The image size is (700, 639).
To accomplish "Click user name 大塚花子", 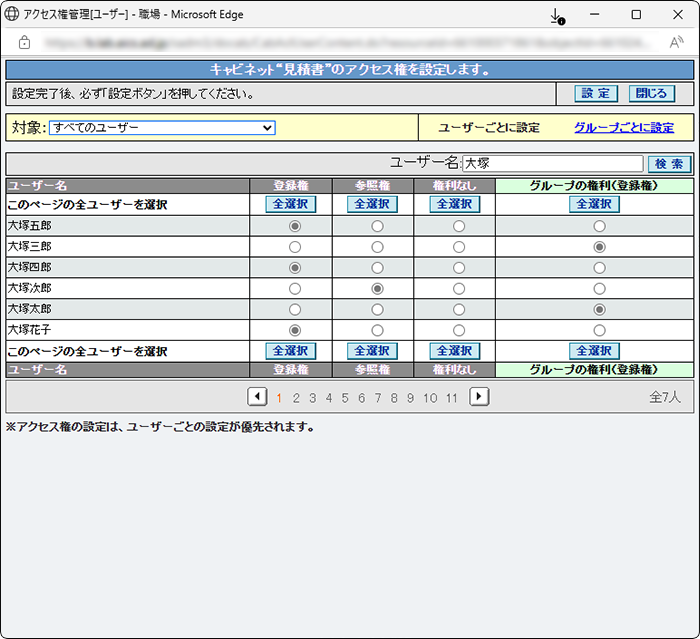I will [29, 330].
